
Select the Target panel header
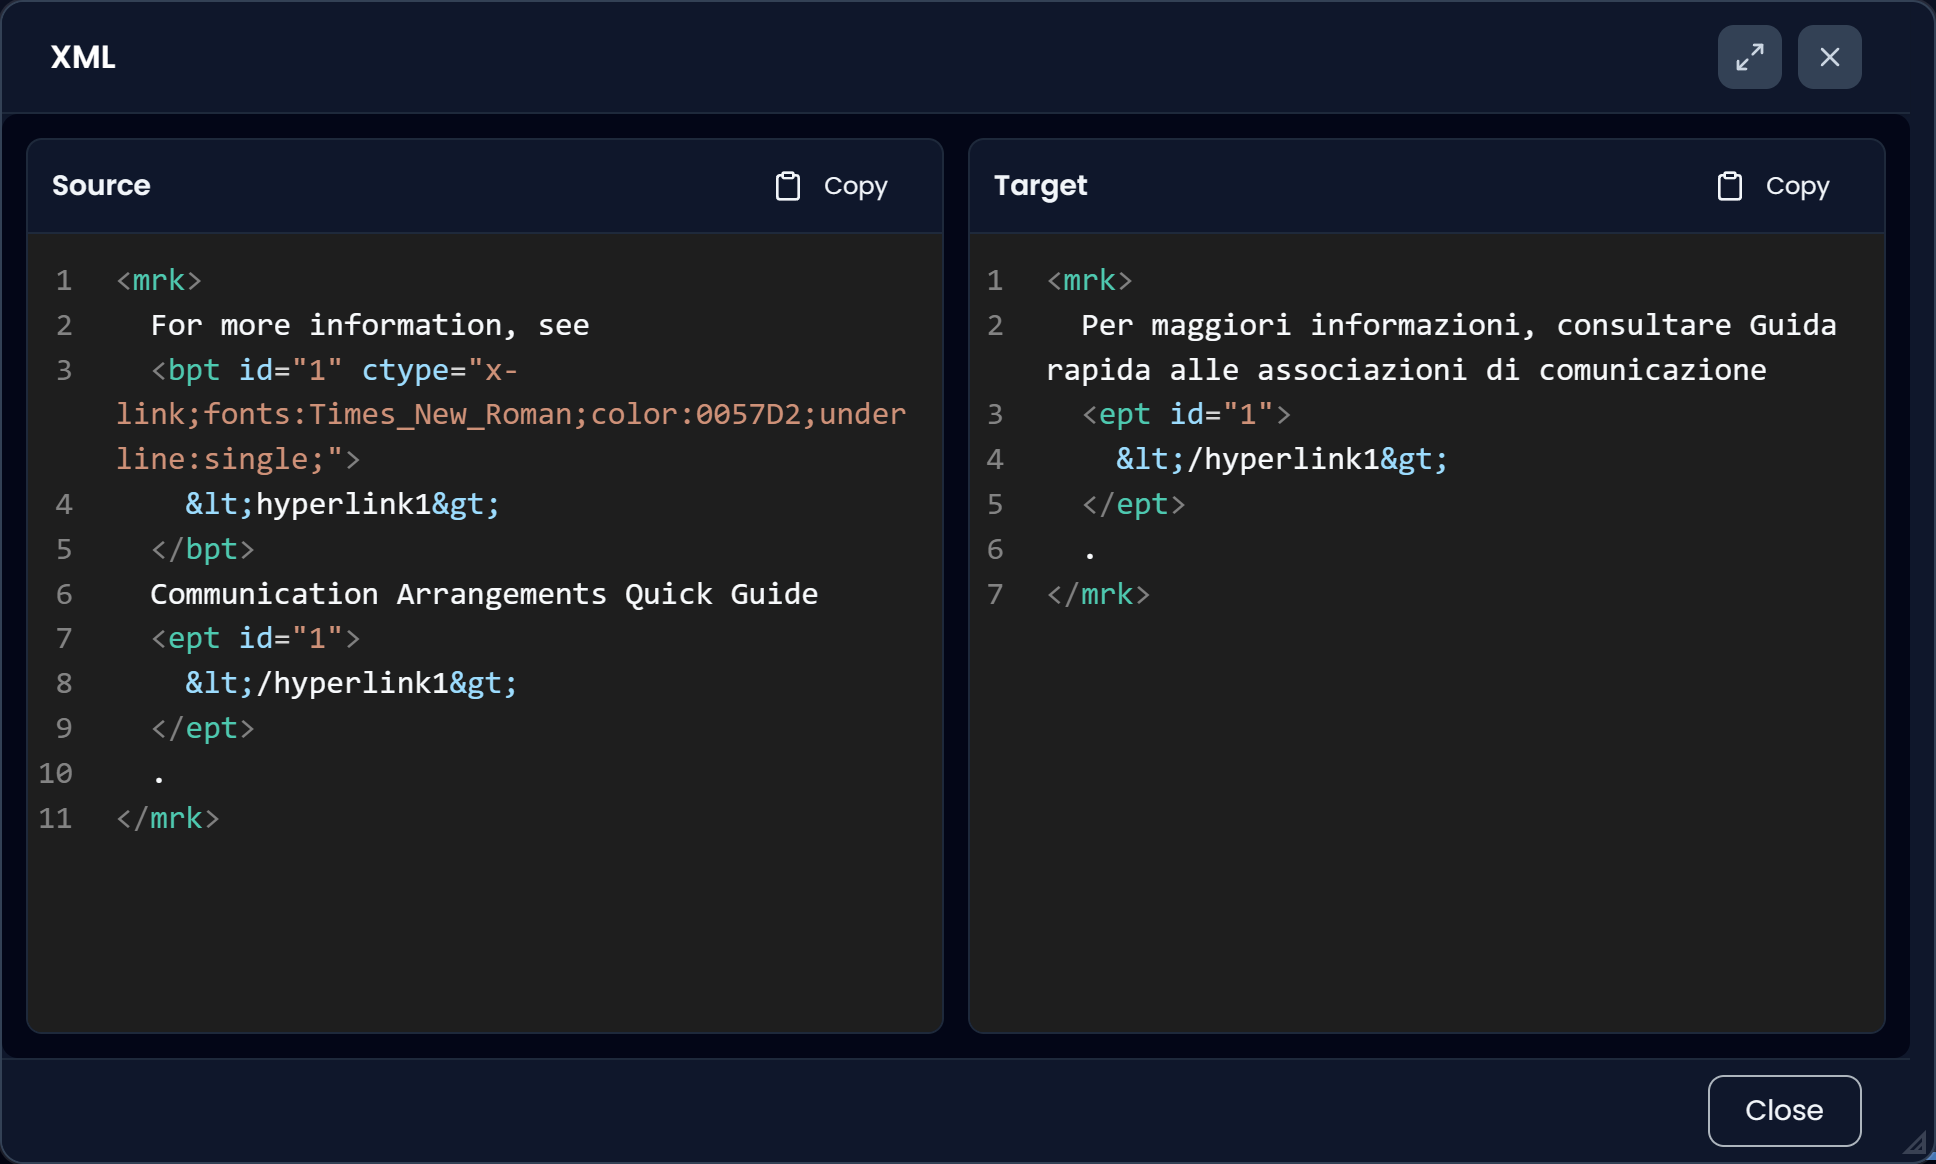(1040, 185)
